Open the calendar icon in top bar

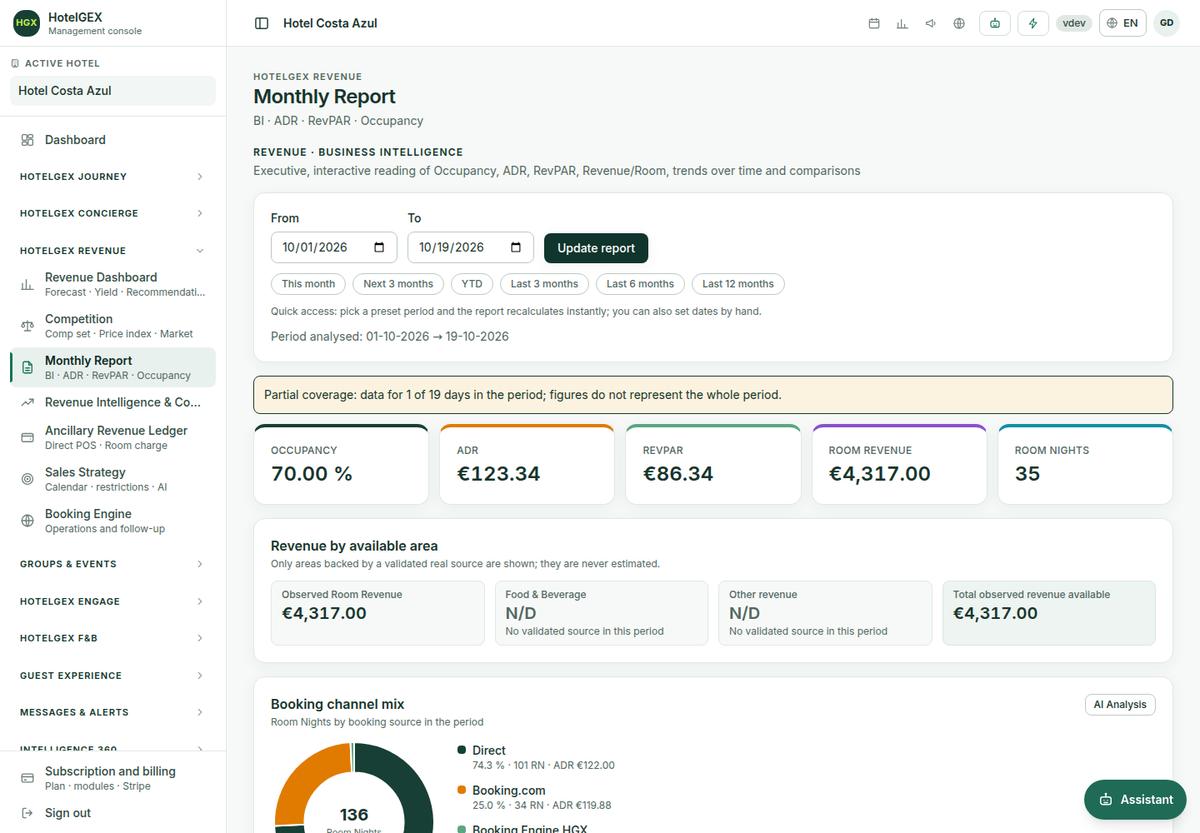click(874, 23)
